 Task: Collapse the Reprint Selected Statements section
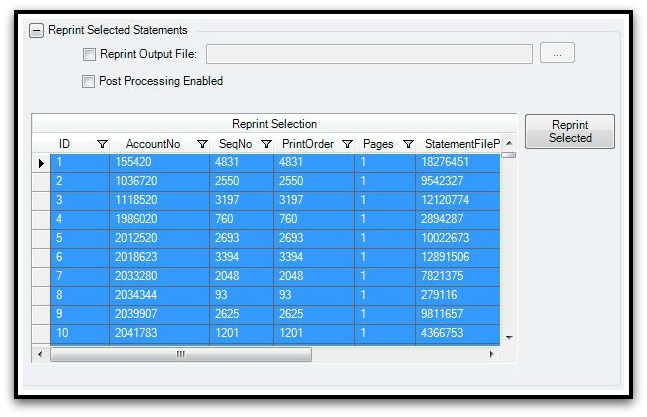point(36,31)
